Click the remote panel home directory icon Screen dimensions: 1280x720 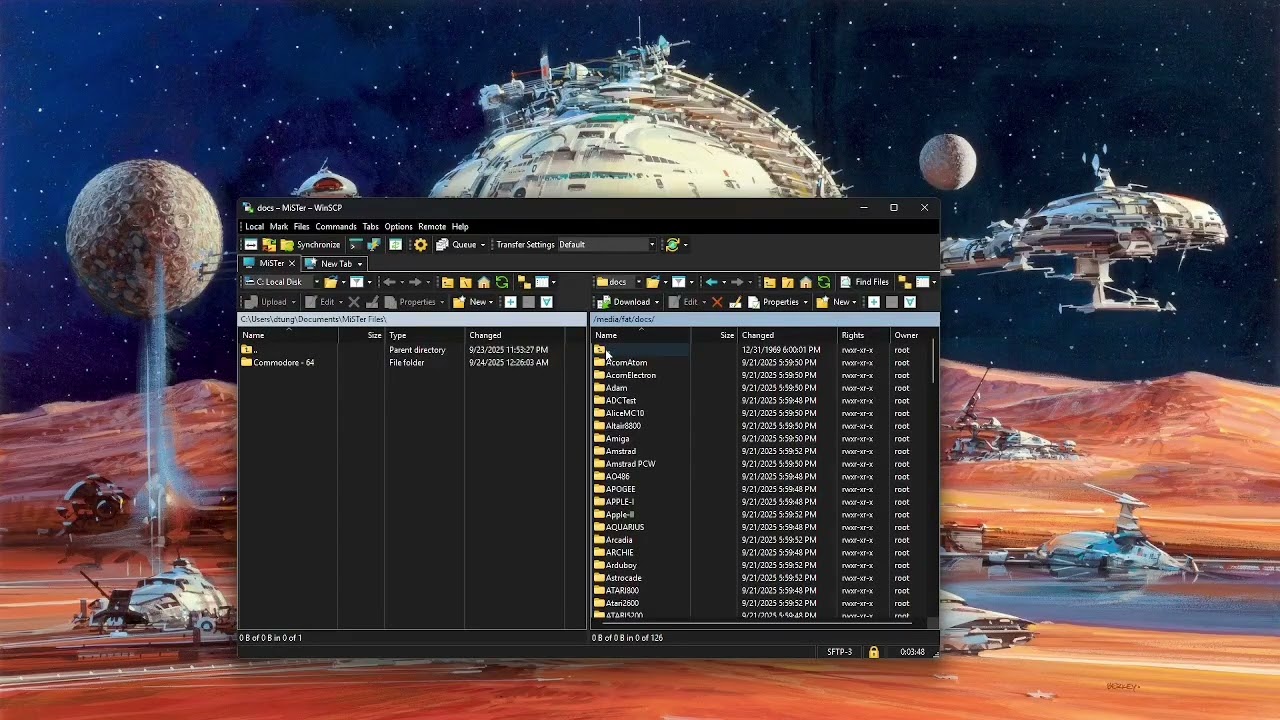coord(806,282)
